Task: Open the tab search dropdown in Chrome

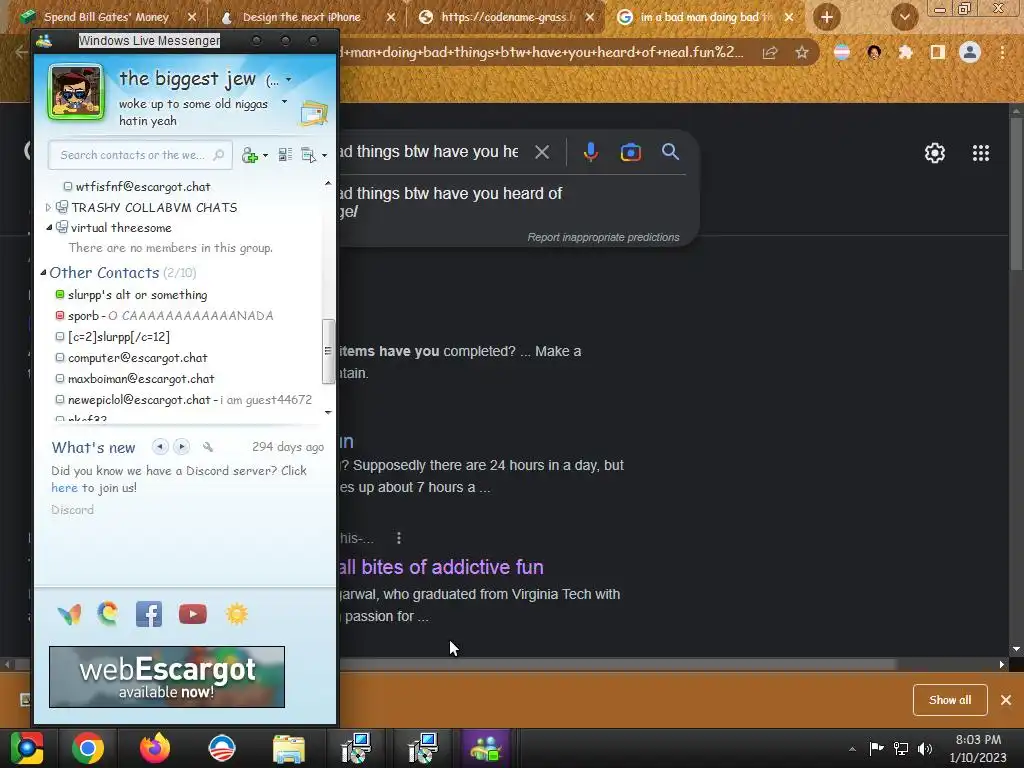Action: (x=904, y=17)
